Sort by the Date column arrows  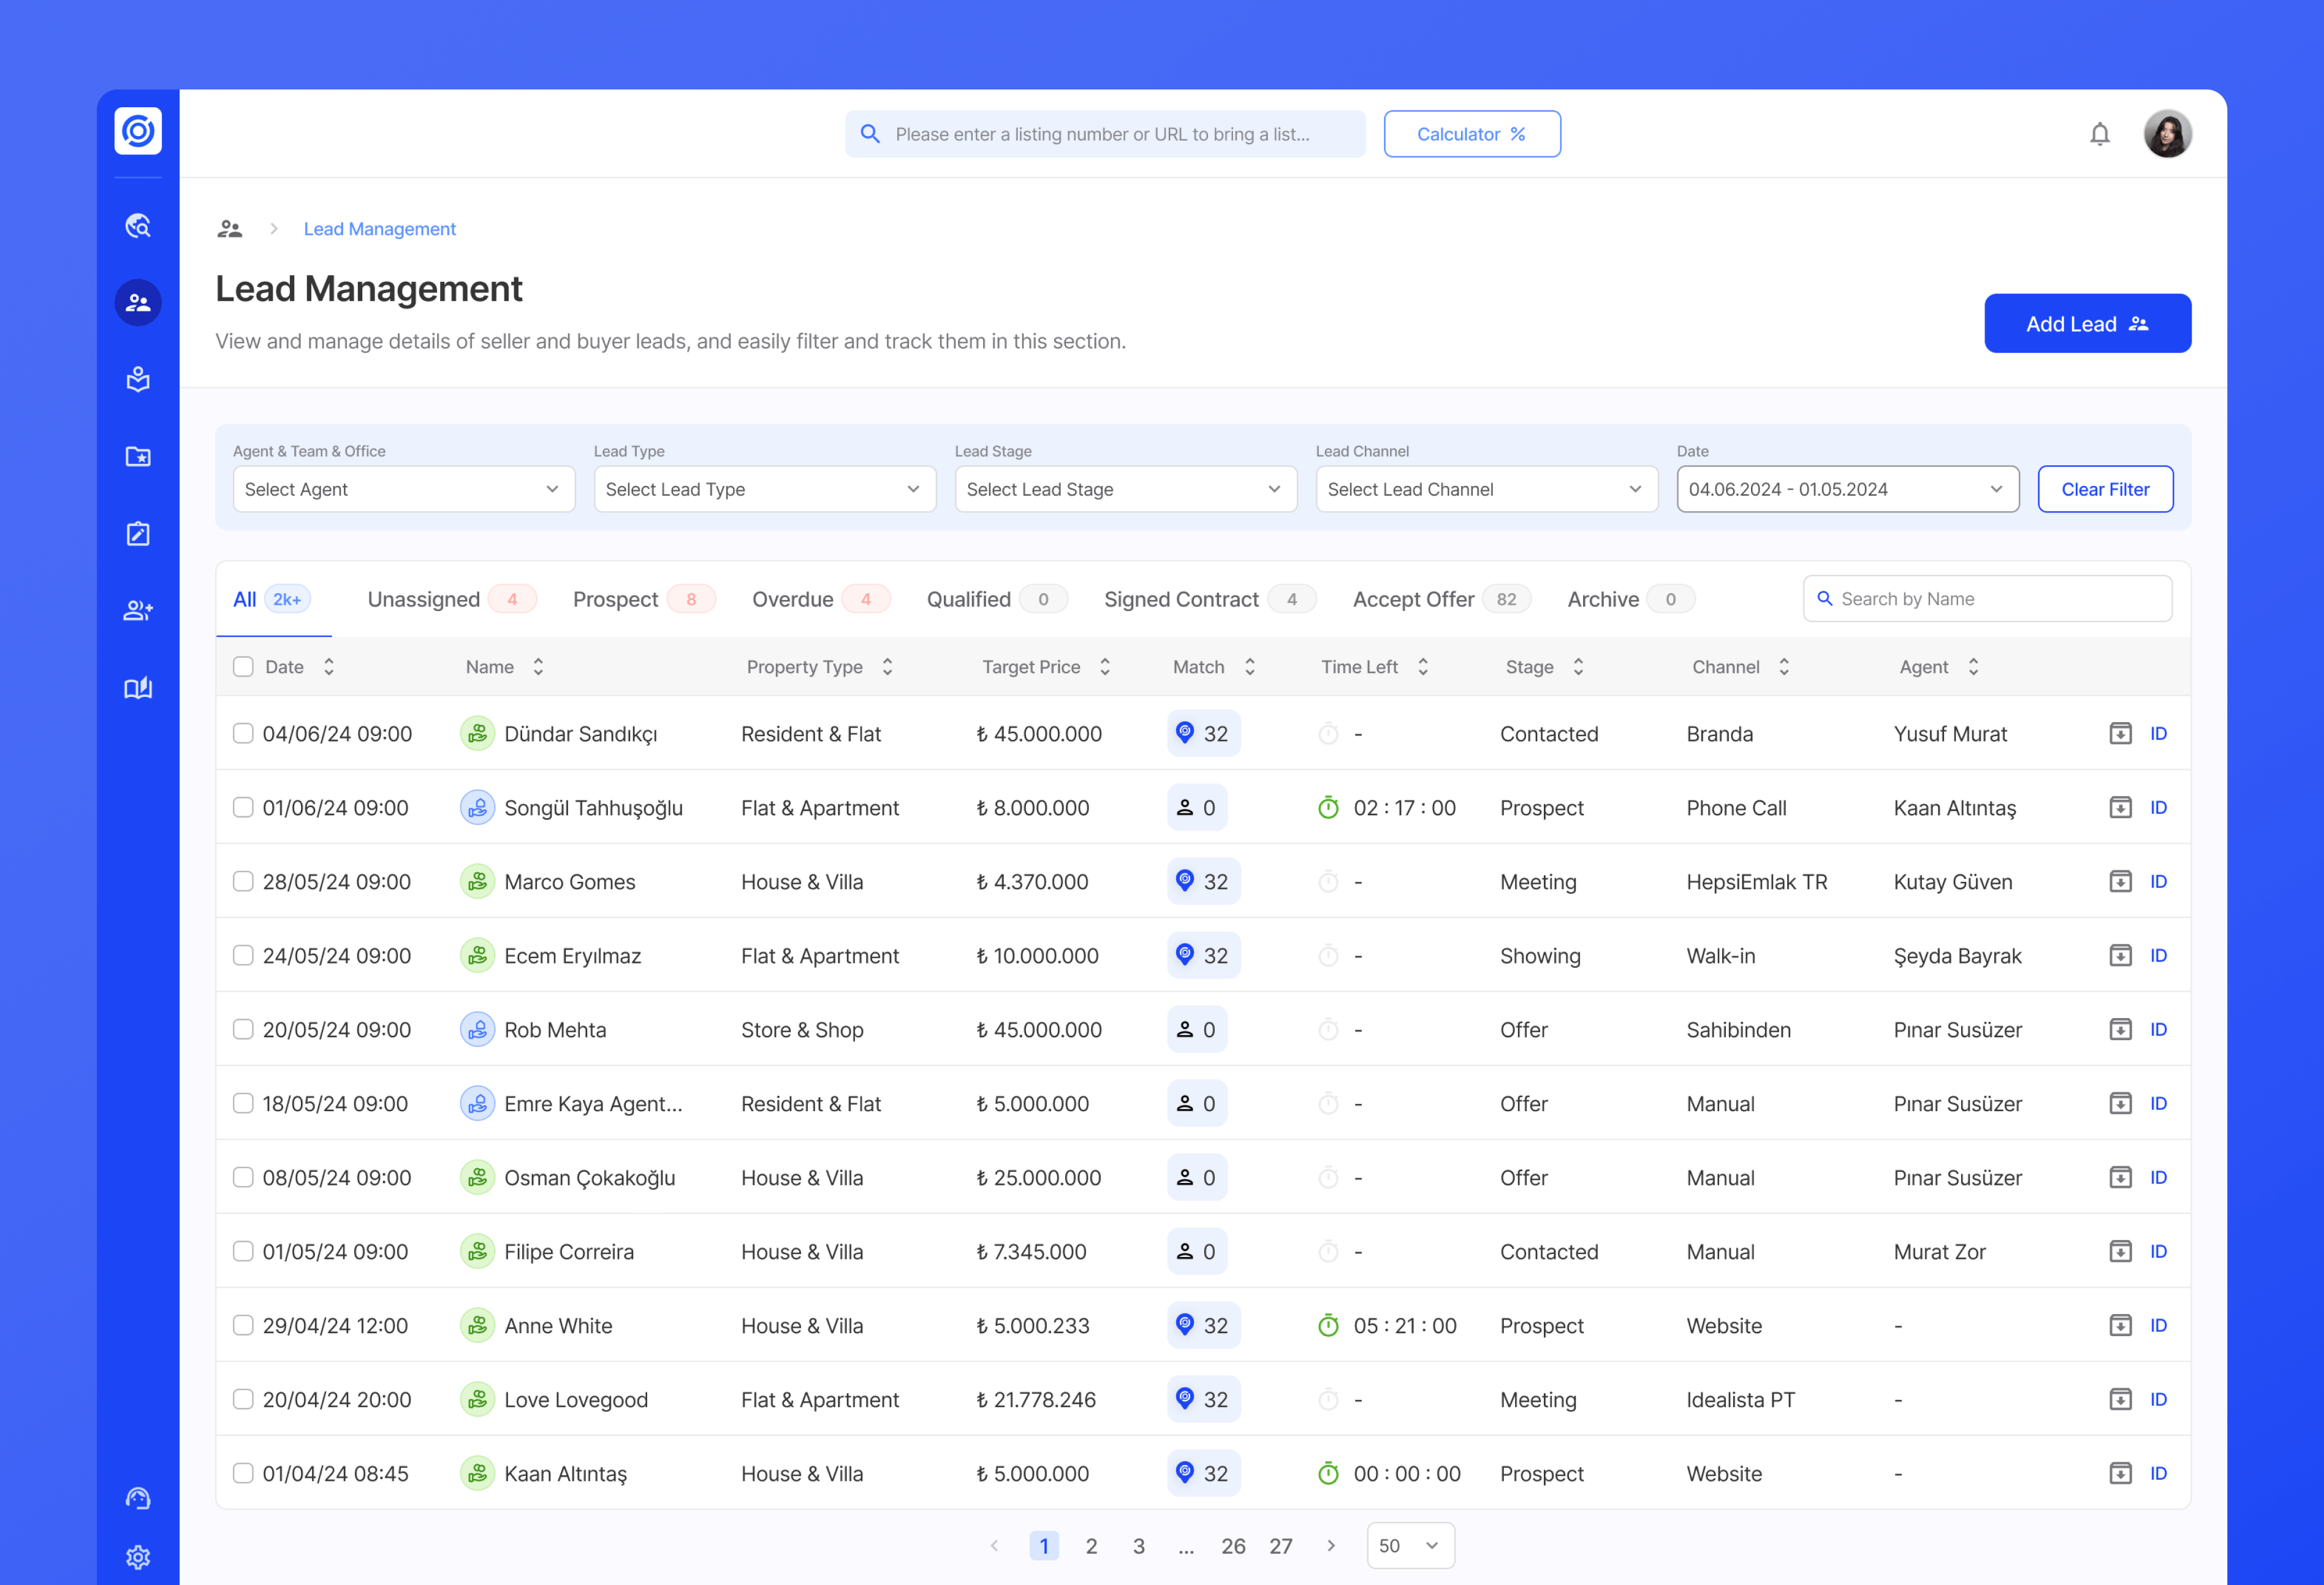(329, 666)
